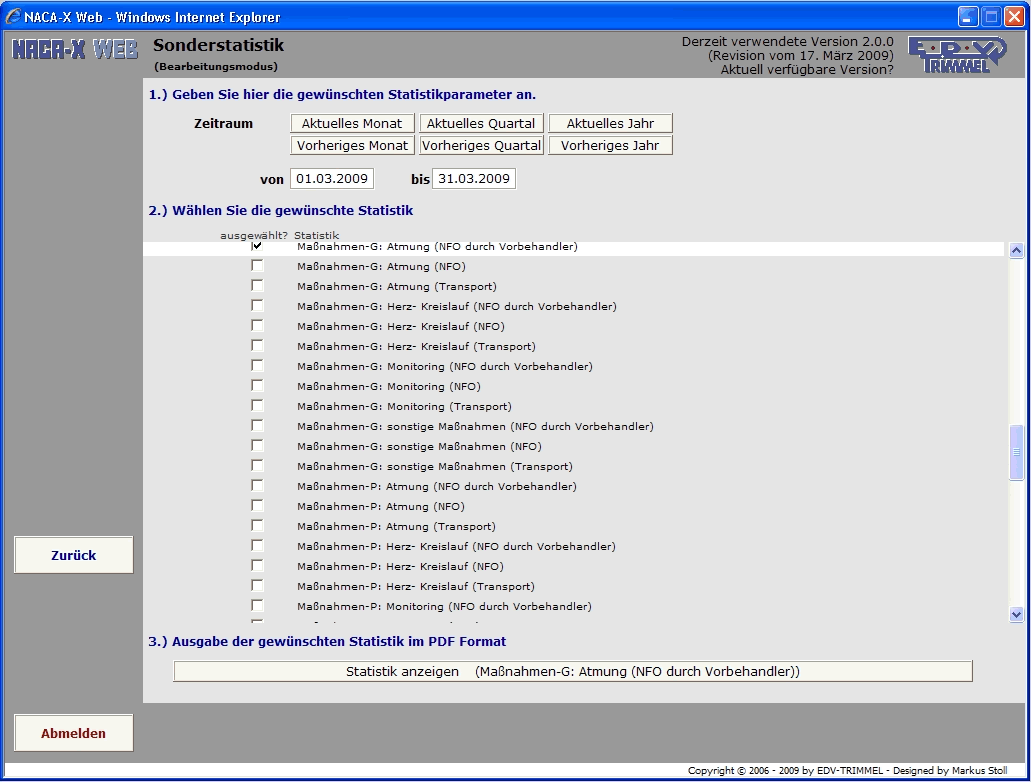Check Maßnahmen-G: sonstige Maßnahmen (NFO) checkbox
Viewport: 1031px width, 782px height.
tap(257, 445)
